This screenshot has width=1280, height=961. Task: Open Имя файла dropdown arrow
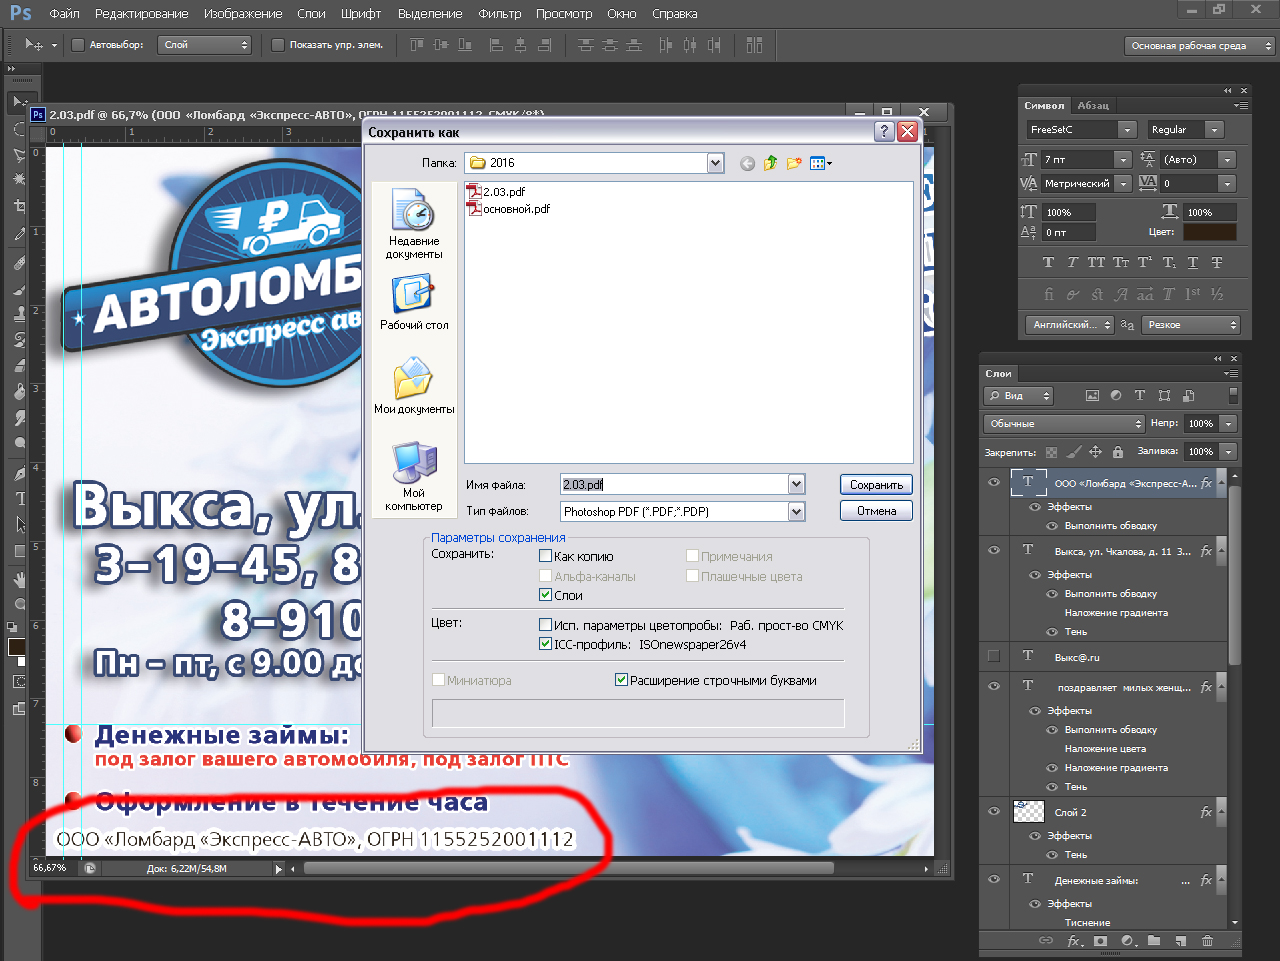pos(796,484)
